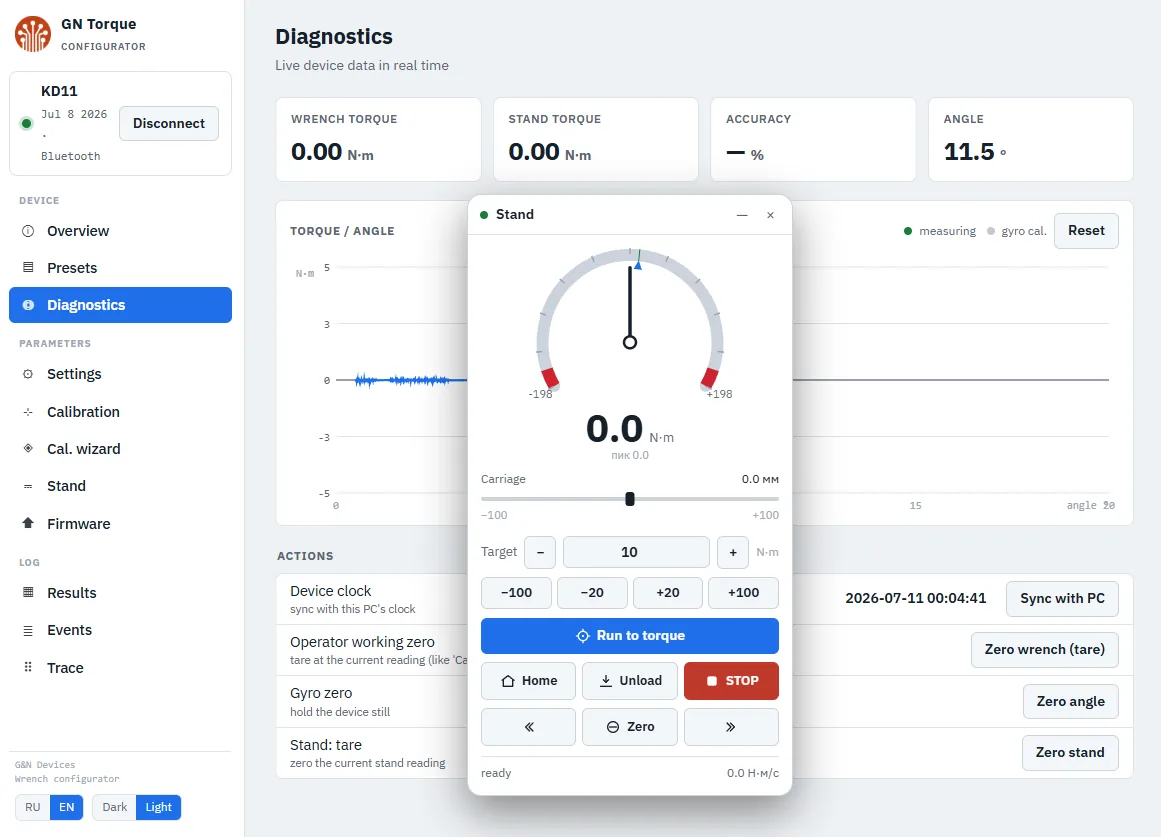This screenshot has height=837, width=1161.
Task: Click the Results table icon
Action: pyautogui.click(x=28, y=593)
